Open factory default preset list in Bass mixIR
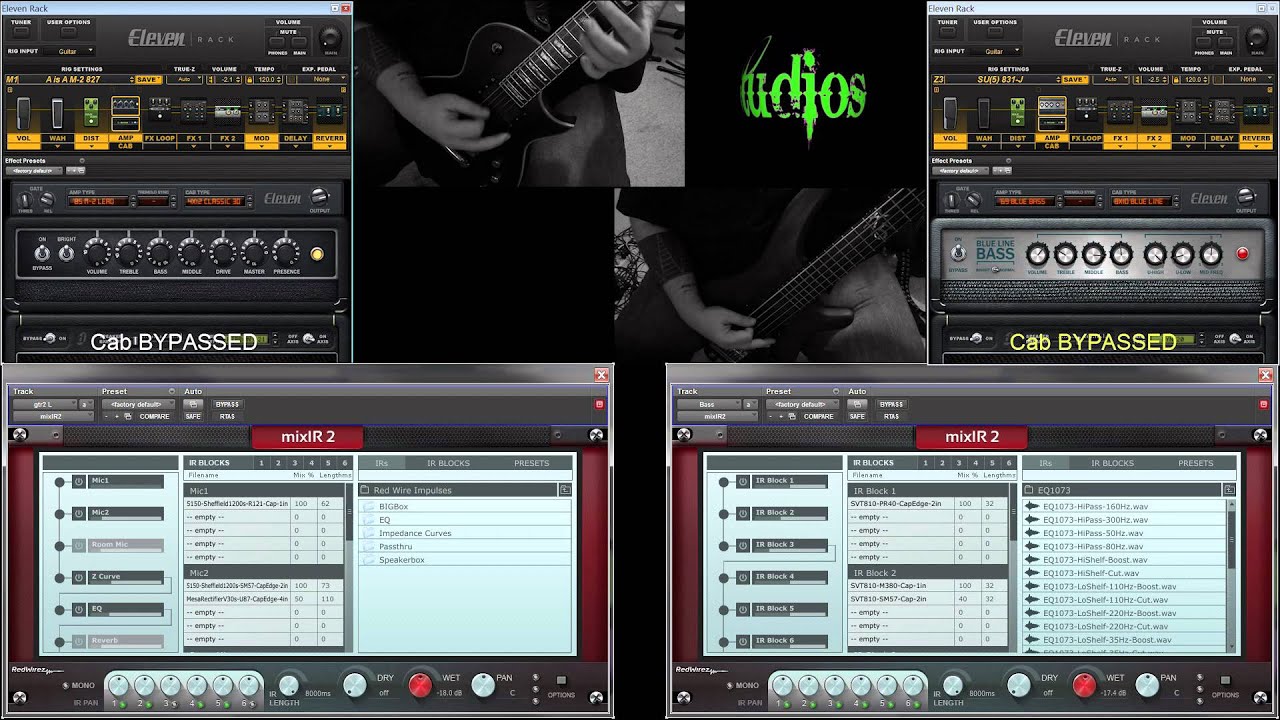 click(x=803, y=404)
